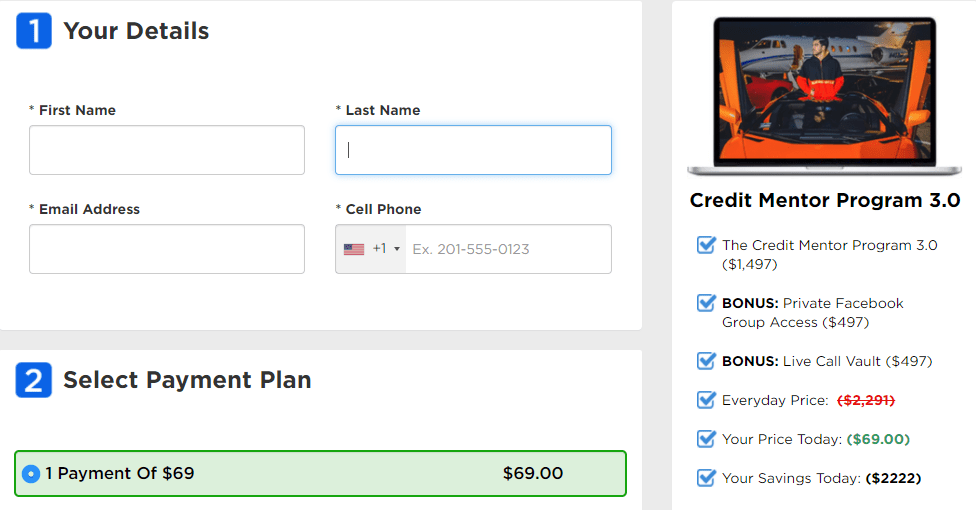This screenshot has width=976, height=510.
Task: Open the +1 country code dropdown arrow
Action: pyautogui.click(x=396, y=249)
